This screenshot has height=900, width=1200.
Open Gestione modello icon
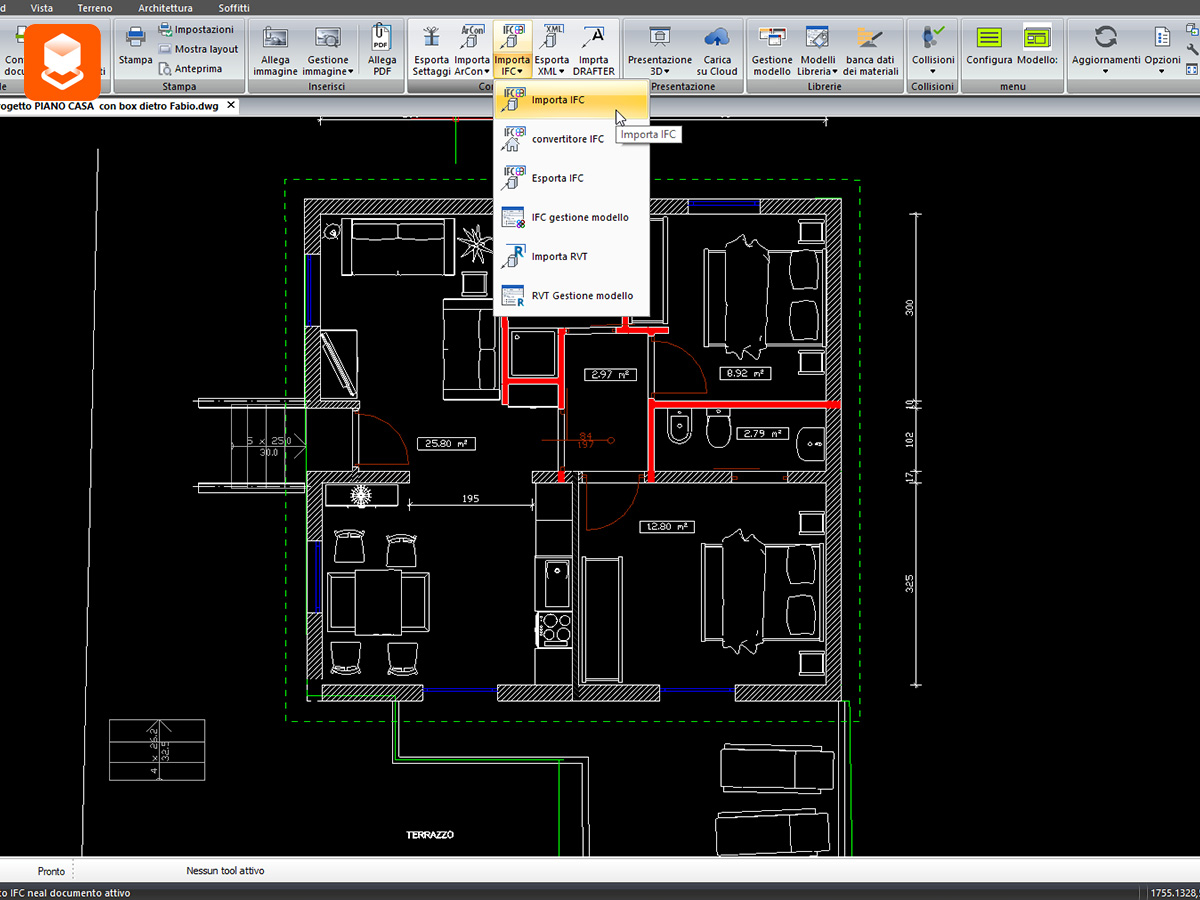click(772, 50)
